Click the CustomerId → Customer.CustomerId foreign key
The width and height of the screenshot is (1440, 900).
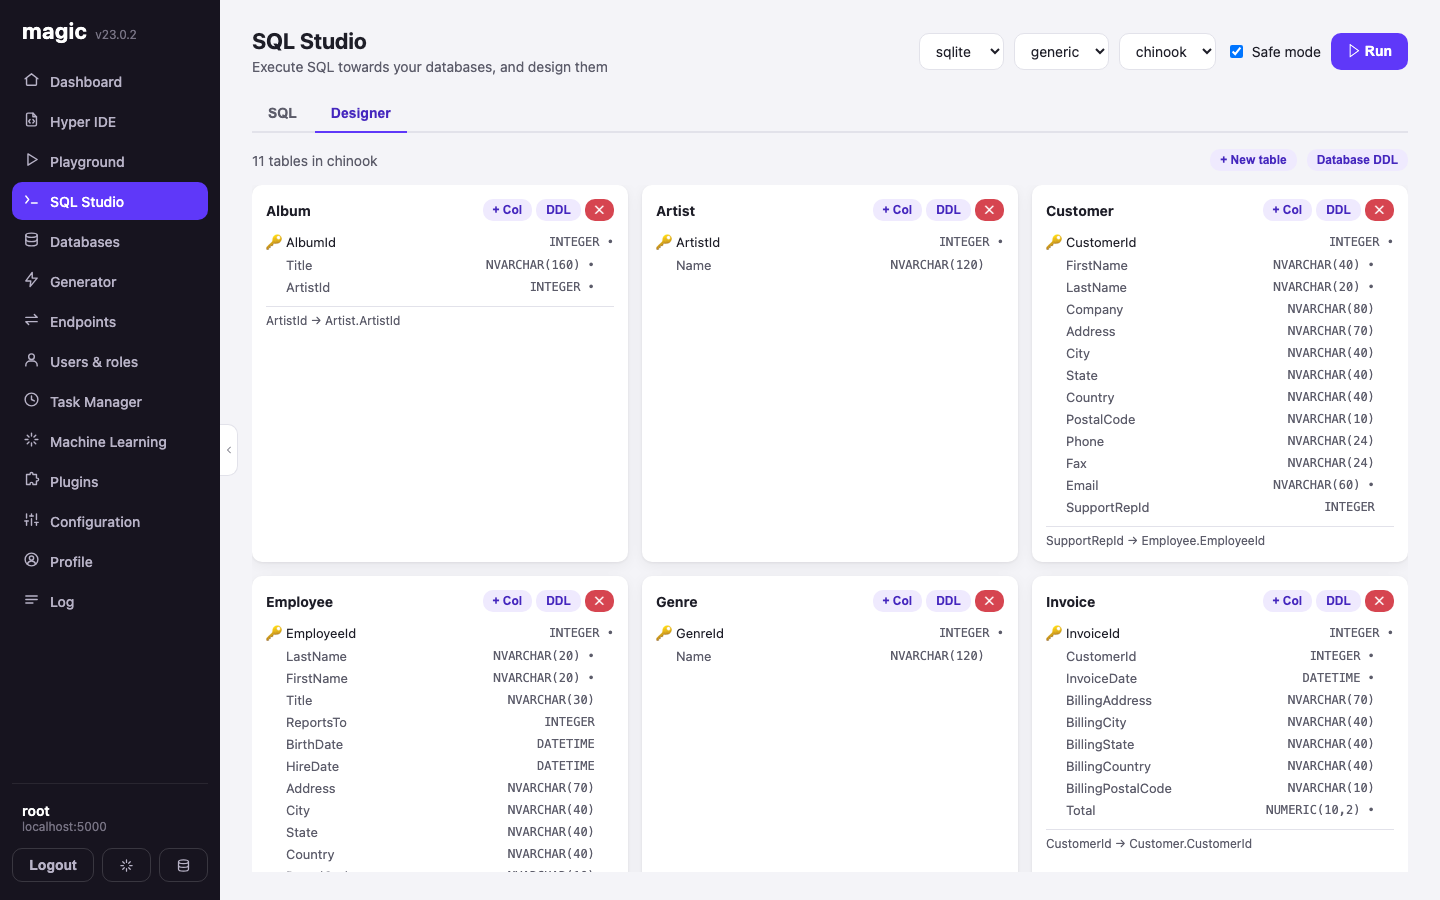(1149, 844)
